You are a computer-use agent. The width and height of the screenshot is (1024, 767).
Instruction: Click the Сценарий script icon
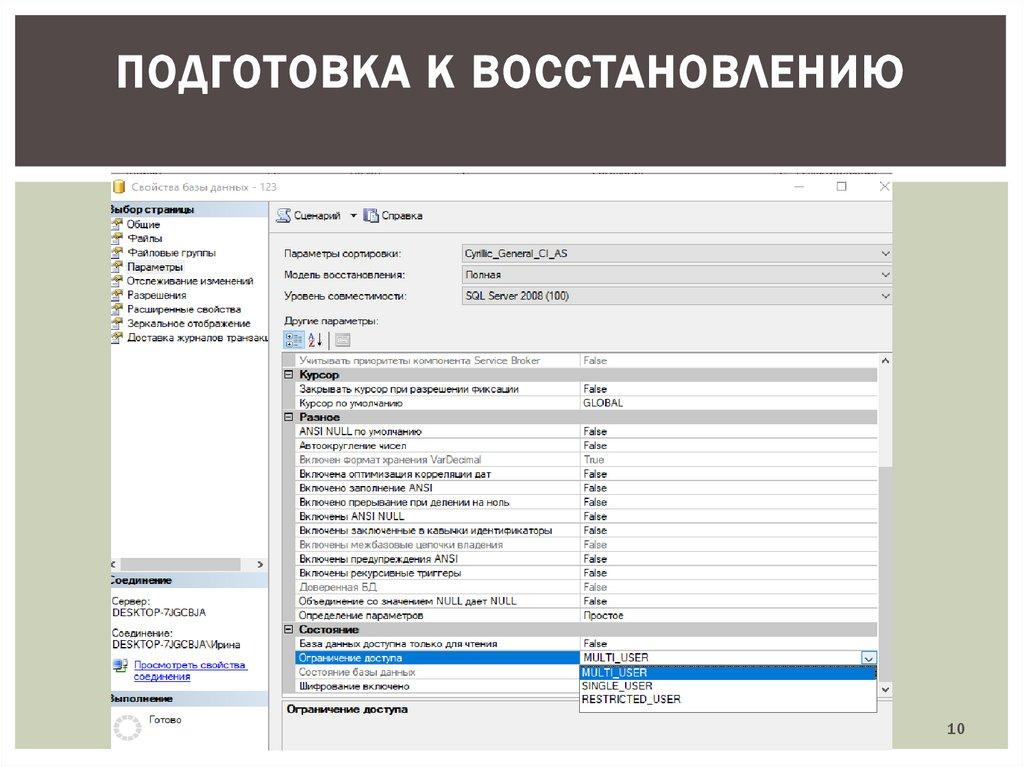[x=284, y=215]
